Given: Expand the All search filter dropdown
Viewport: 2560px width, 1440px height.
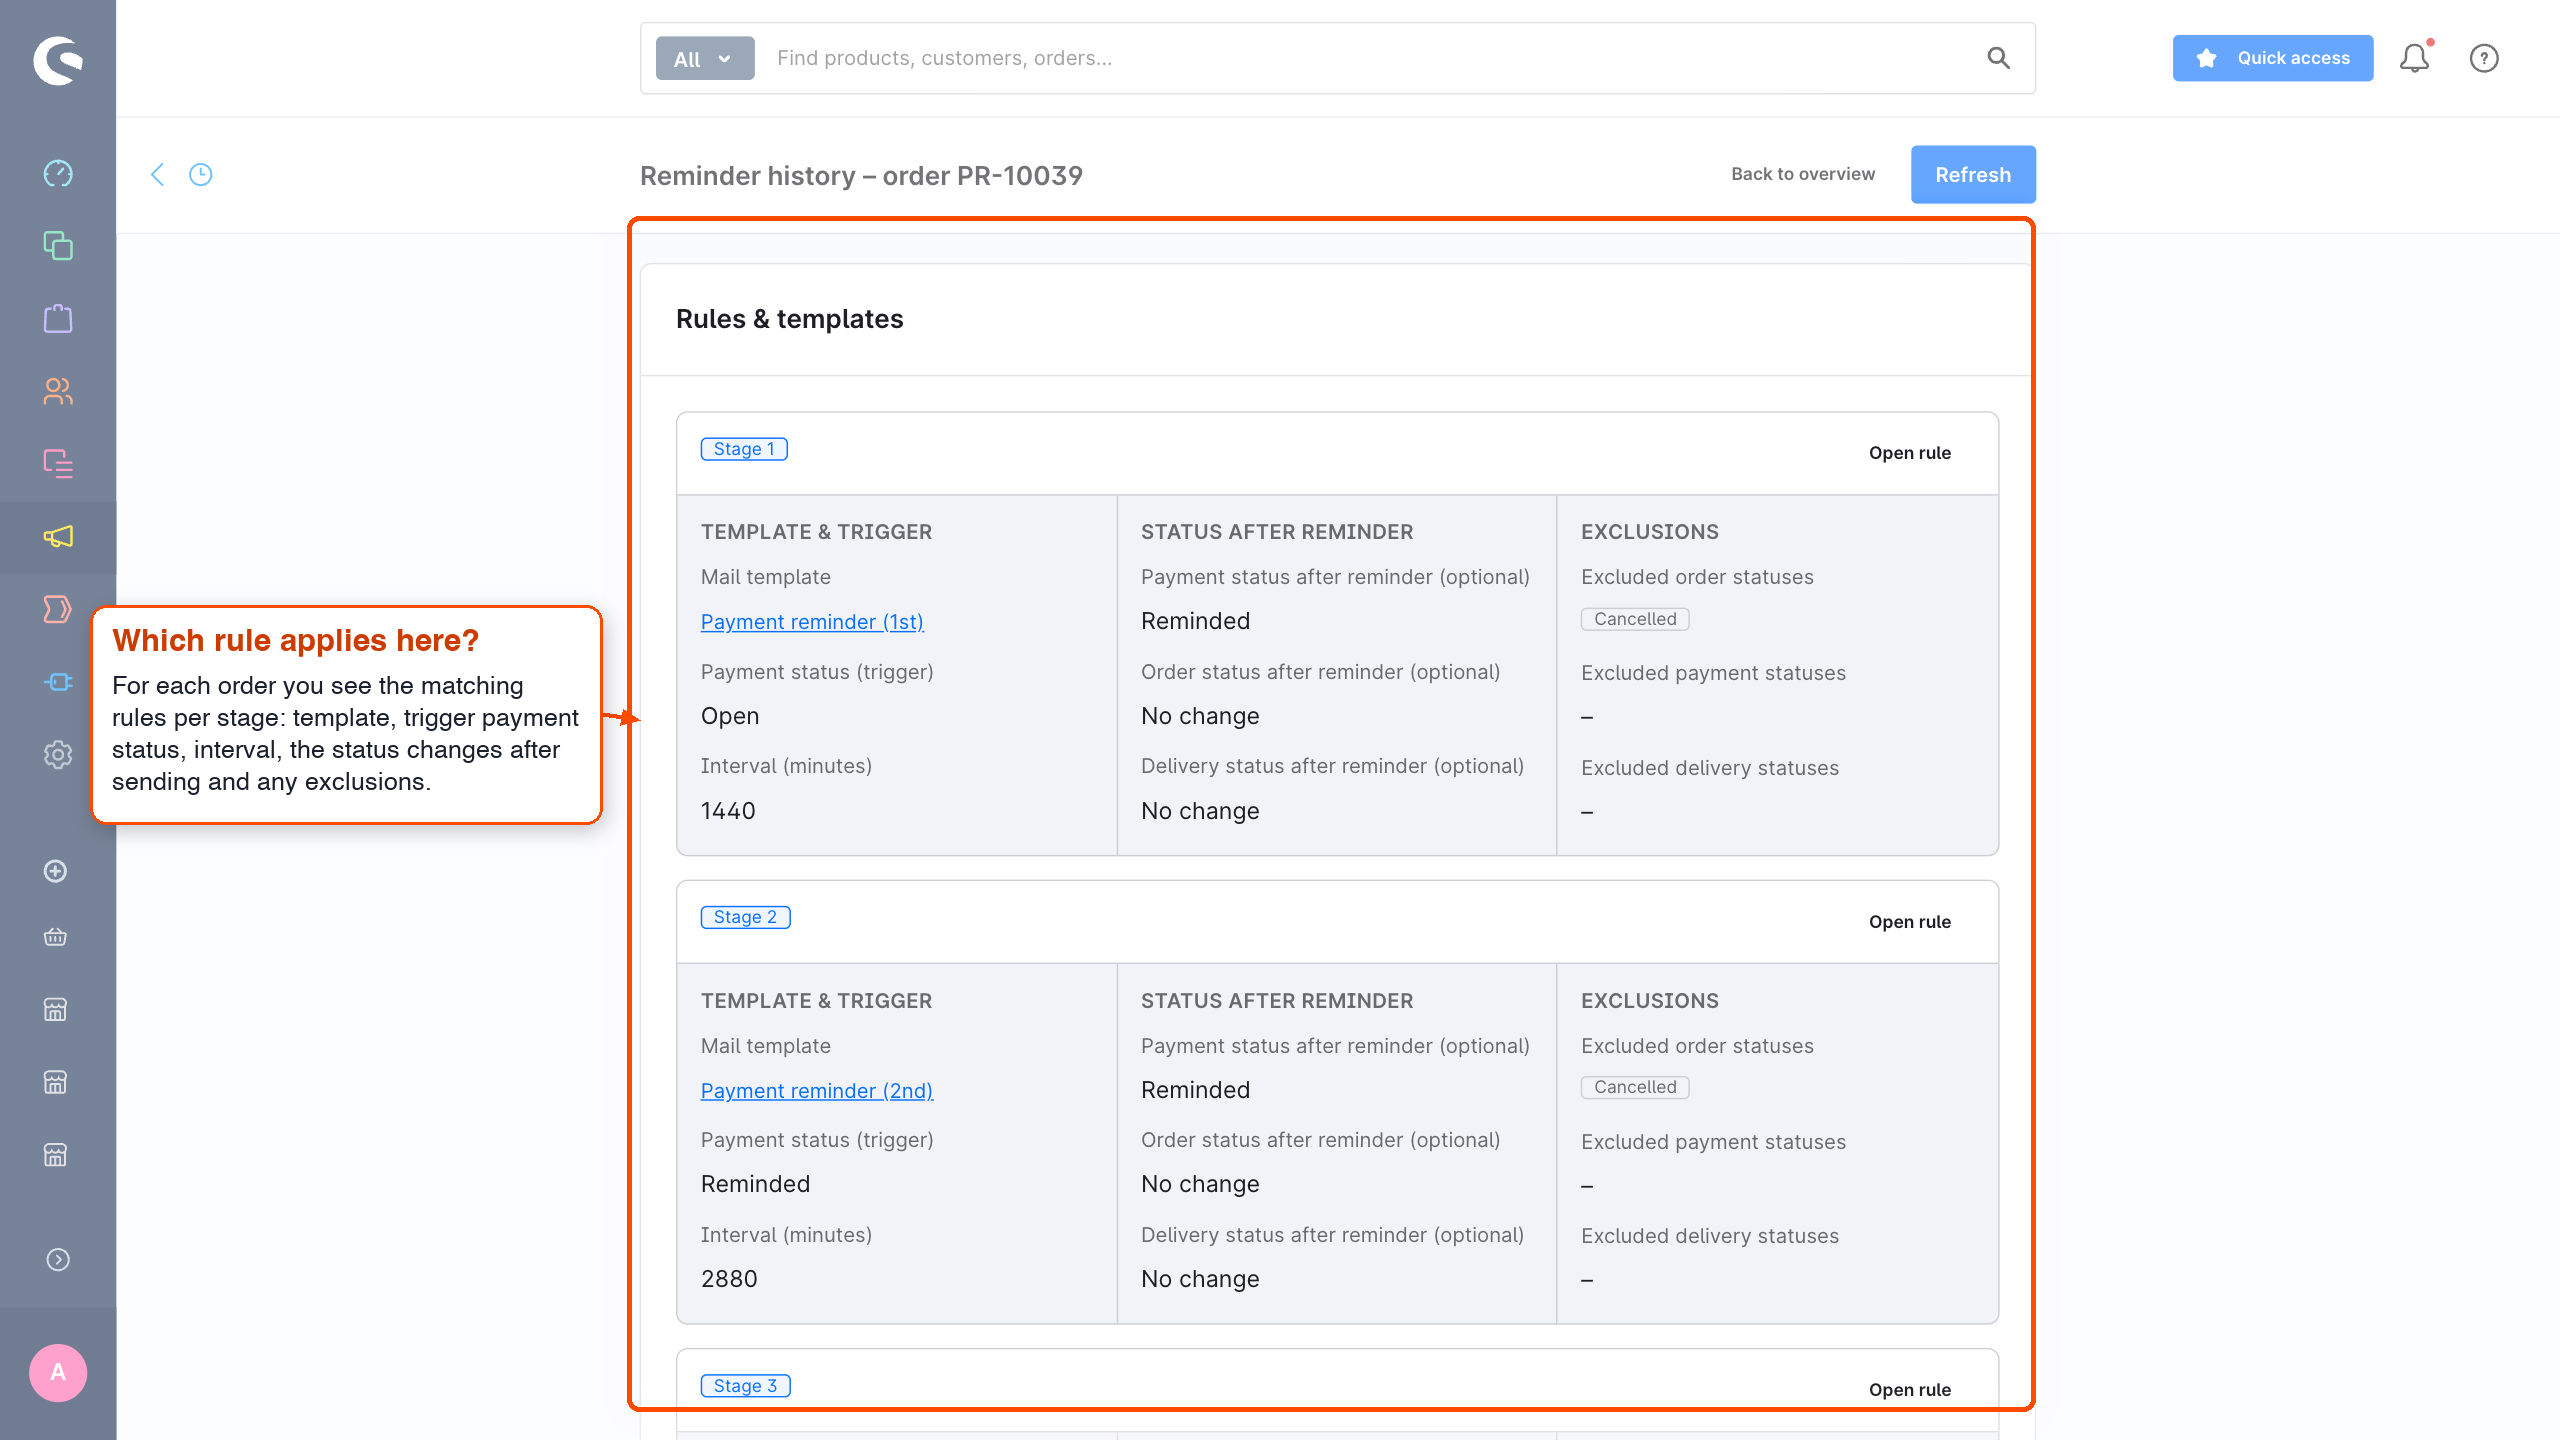Looking at the screenshot, I should [x=705, y=58].
